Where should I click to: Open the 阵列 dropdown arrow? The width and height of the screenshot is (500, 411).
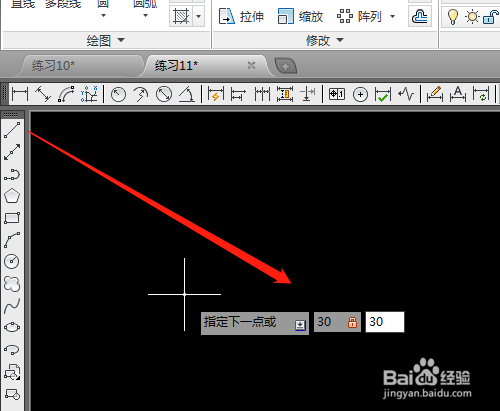[x=393, y=16]
